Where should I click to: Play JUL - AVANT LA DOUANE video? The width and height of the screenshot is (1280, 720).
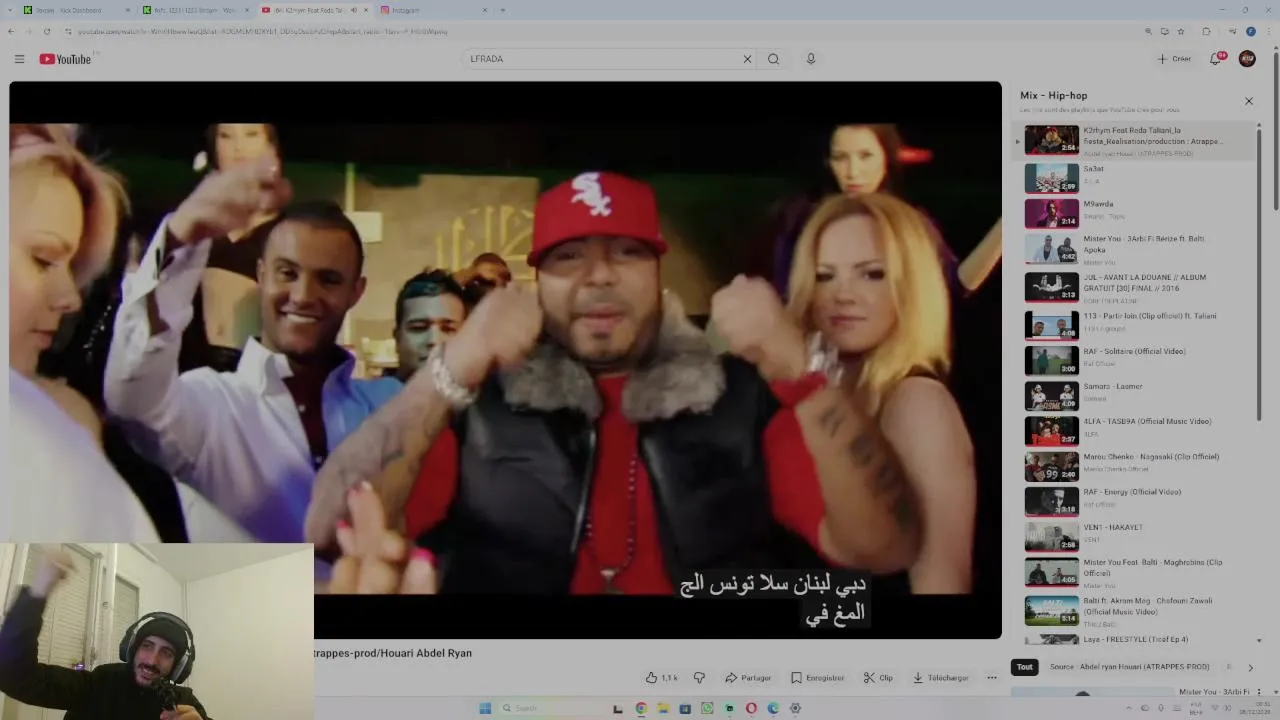pos(1134,287)
